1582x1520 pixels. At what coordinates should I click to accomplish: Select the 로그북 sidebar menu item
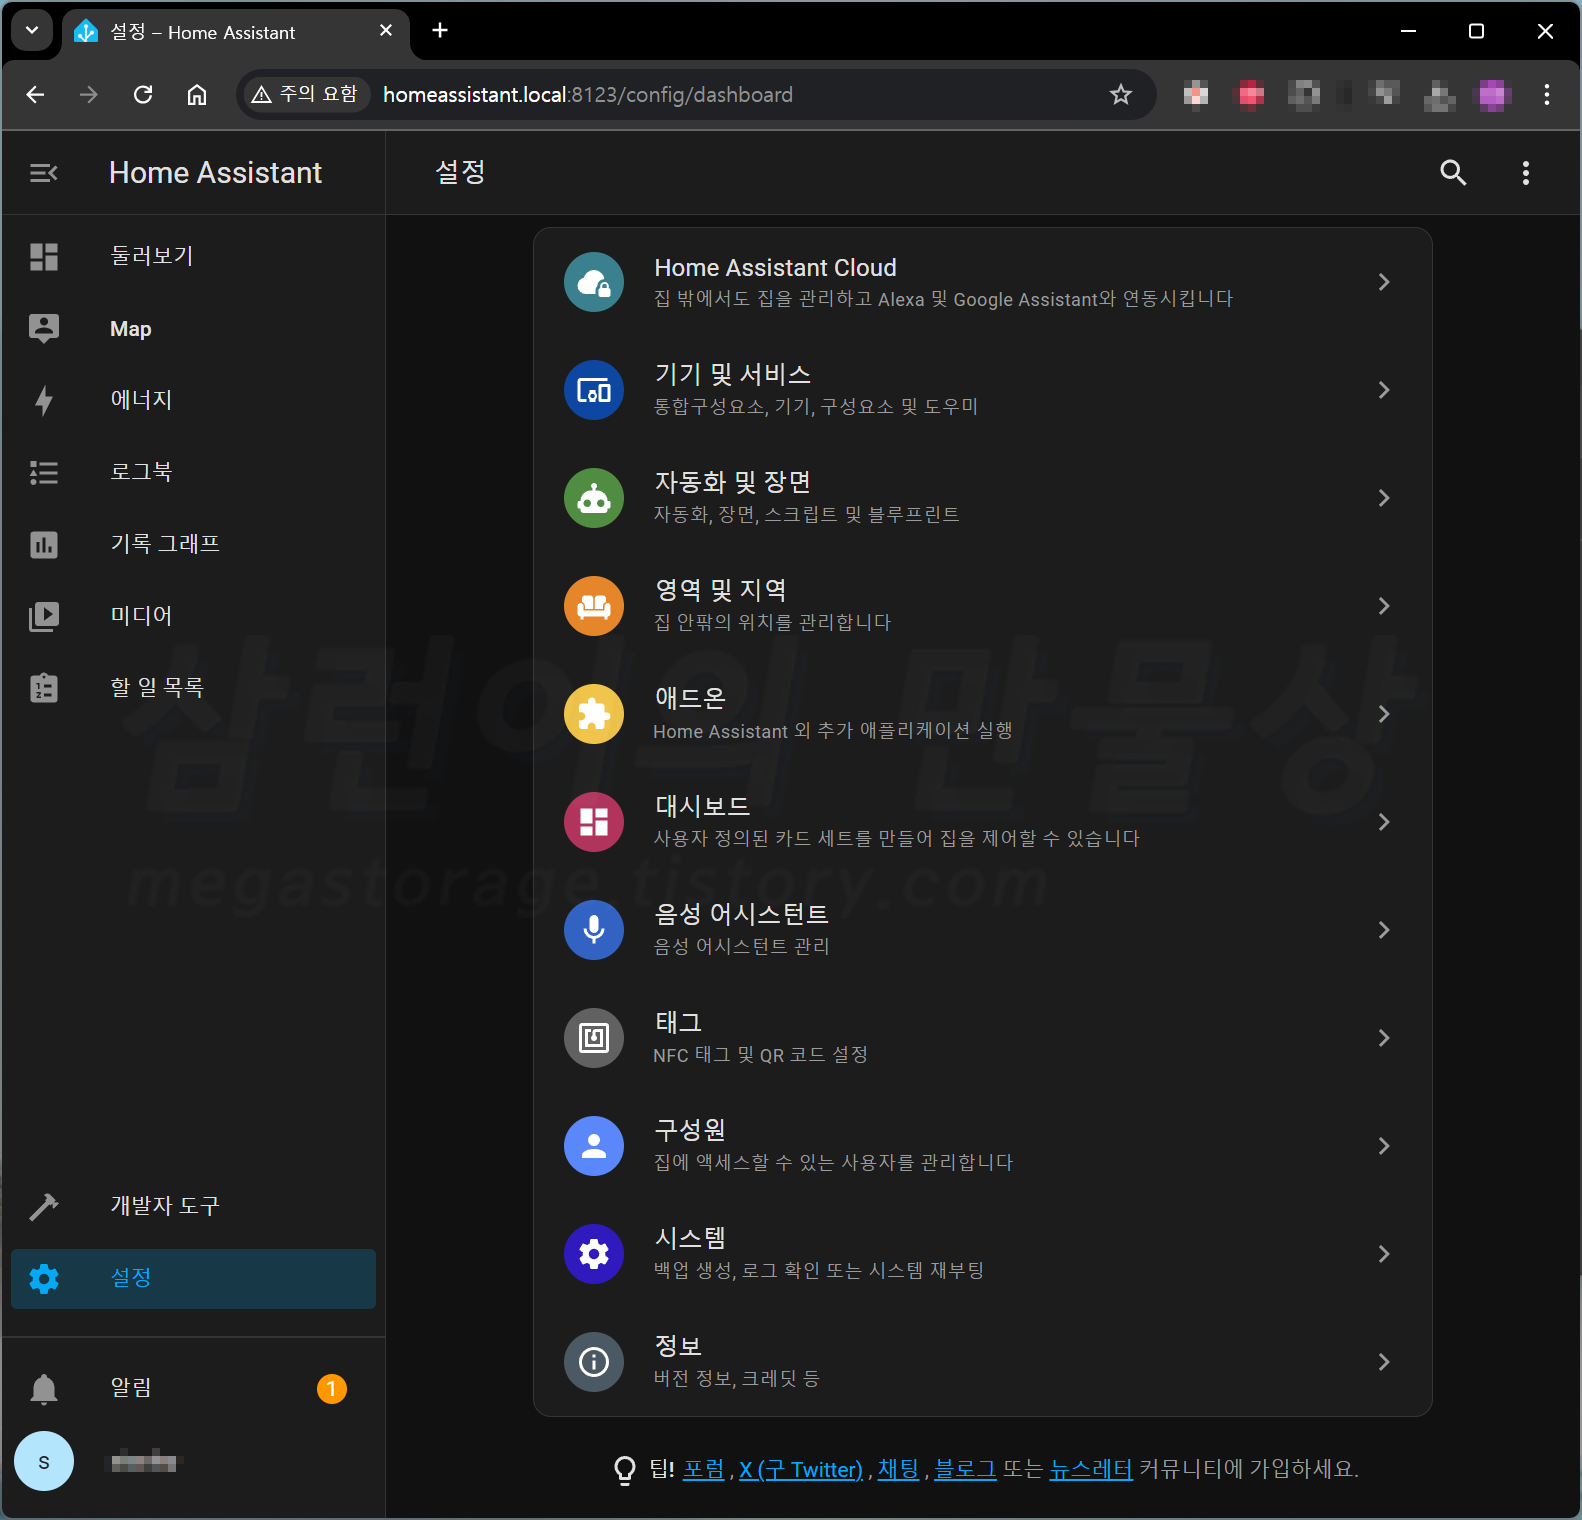click(x=193, y=472)
